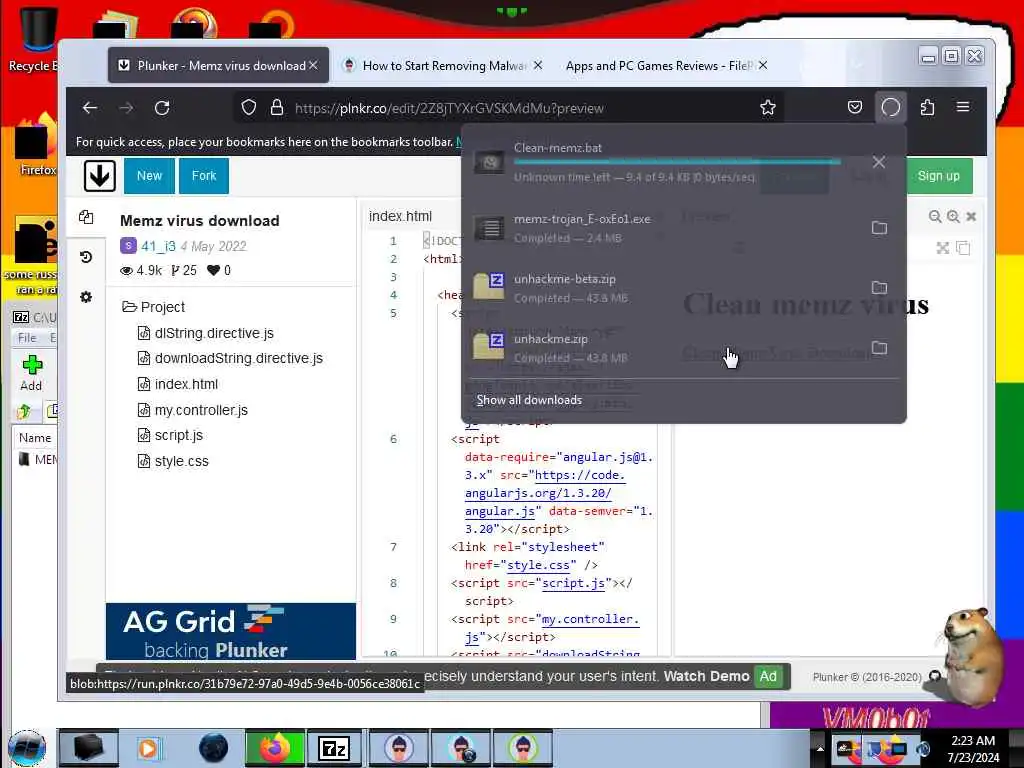The image size is (1024, 768).
Task: Save page to Pocket
Action: [855, 108]
